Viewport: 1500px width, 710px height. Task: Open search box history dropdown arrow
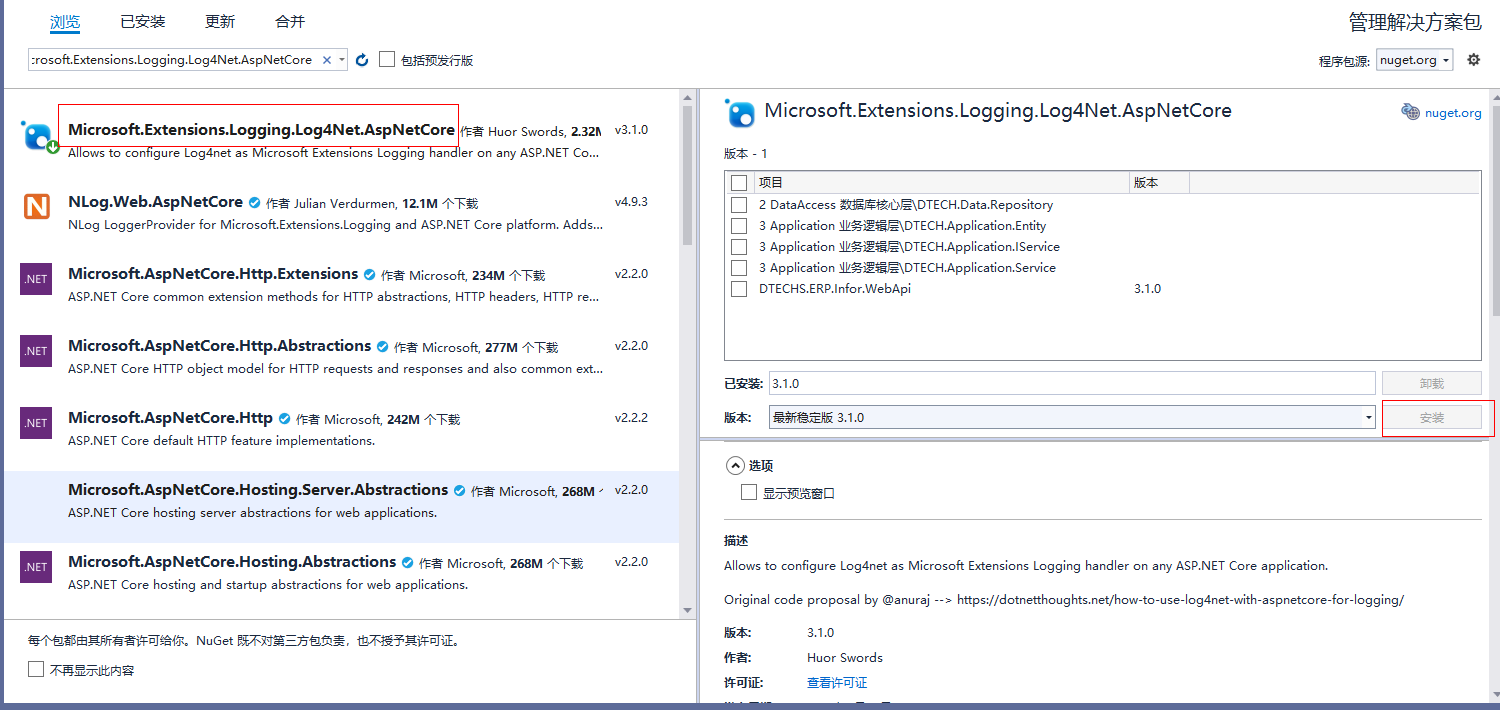(342, 60)
